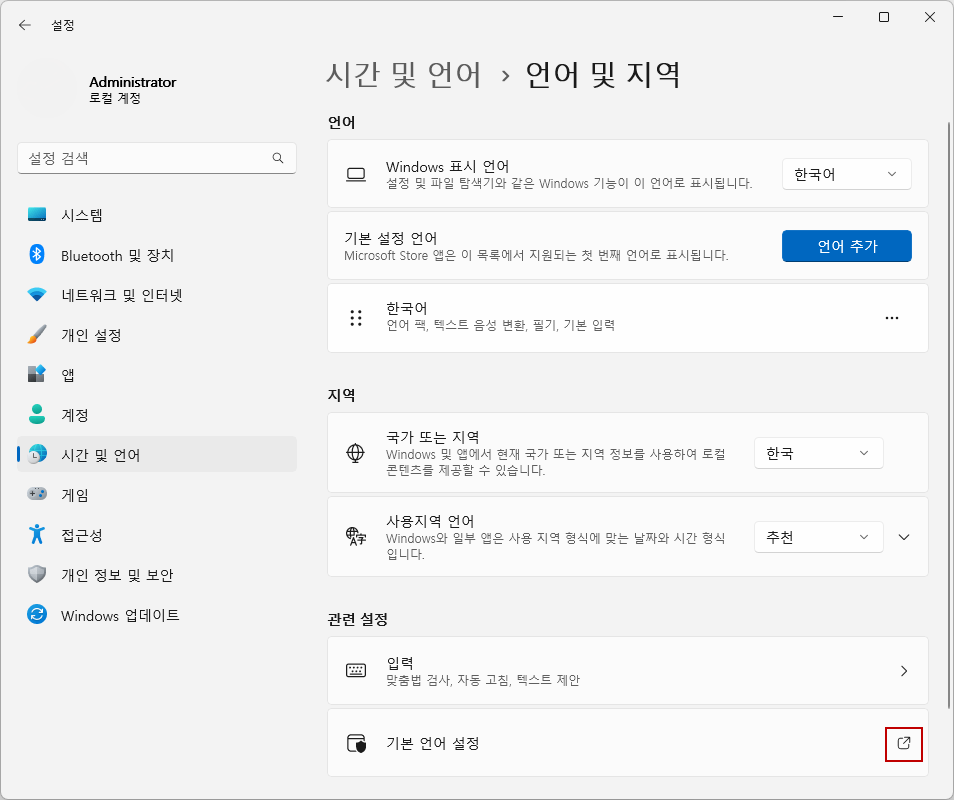Click the privacy shield icon in sidebar
The height and width of the screenshot is (800, 954).
[x=37, y=574]
